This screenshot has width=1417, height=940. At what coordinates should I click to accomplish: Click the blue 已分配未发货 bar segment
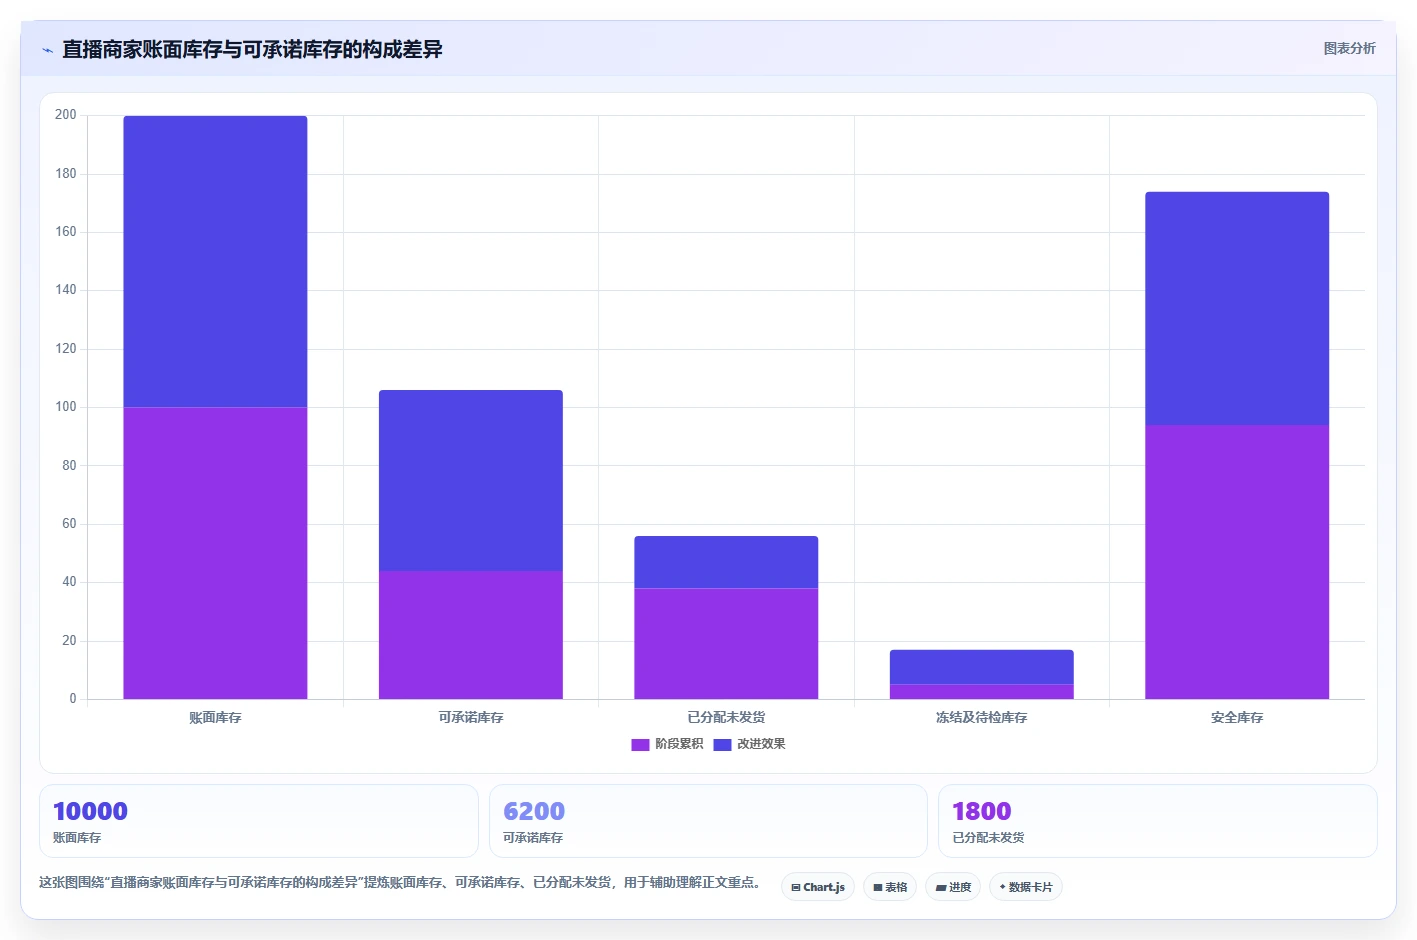[726, 562]
